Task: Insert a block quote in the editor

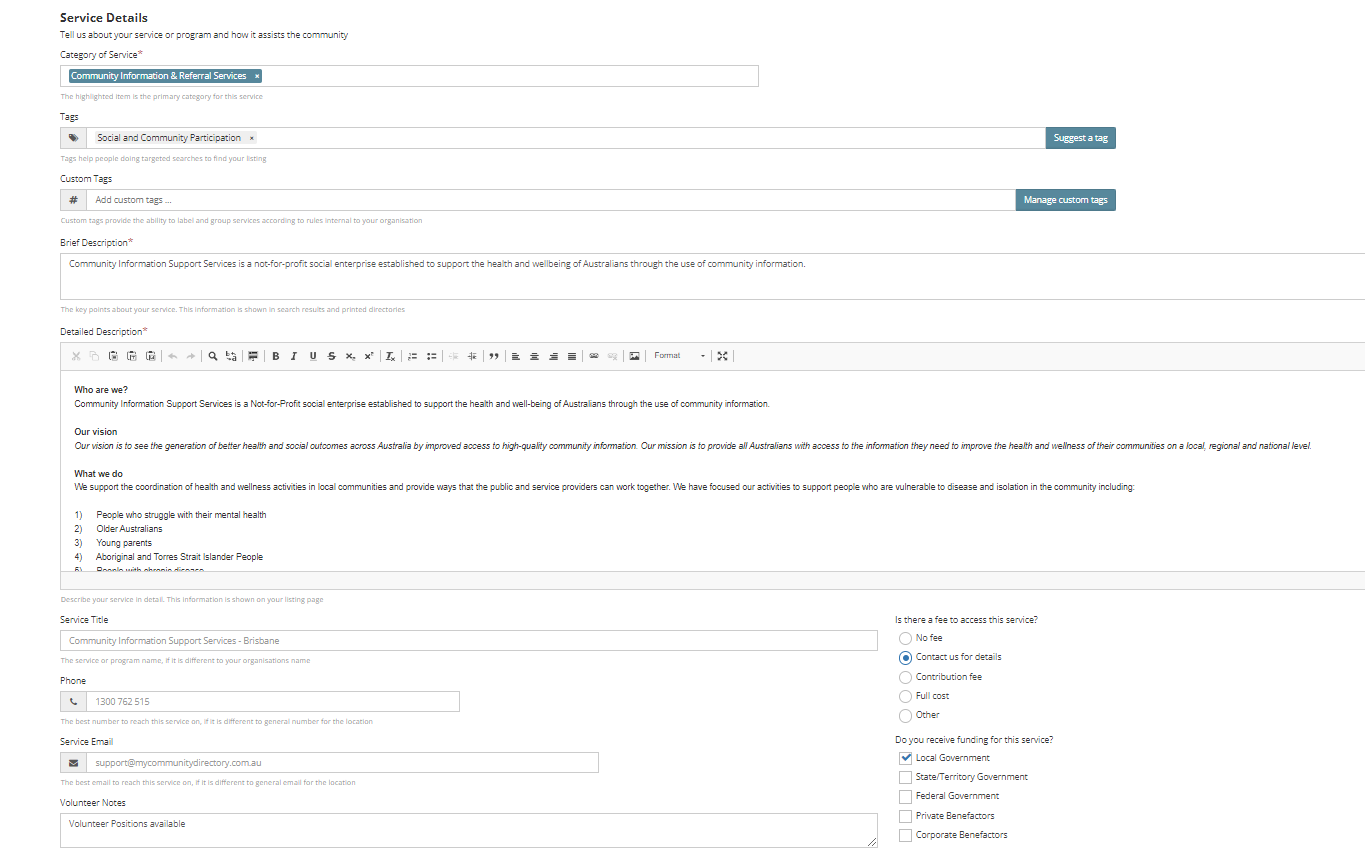Action: [493, 356]
